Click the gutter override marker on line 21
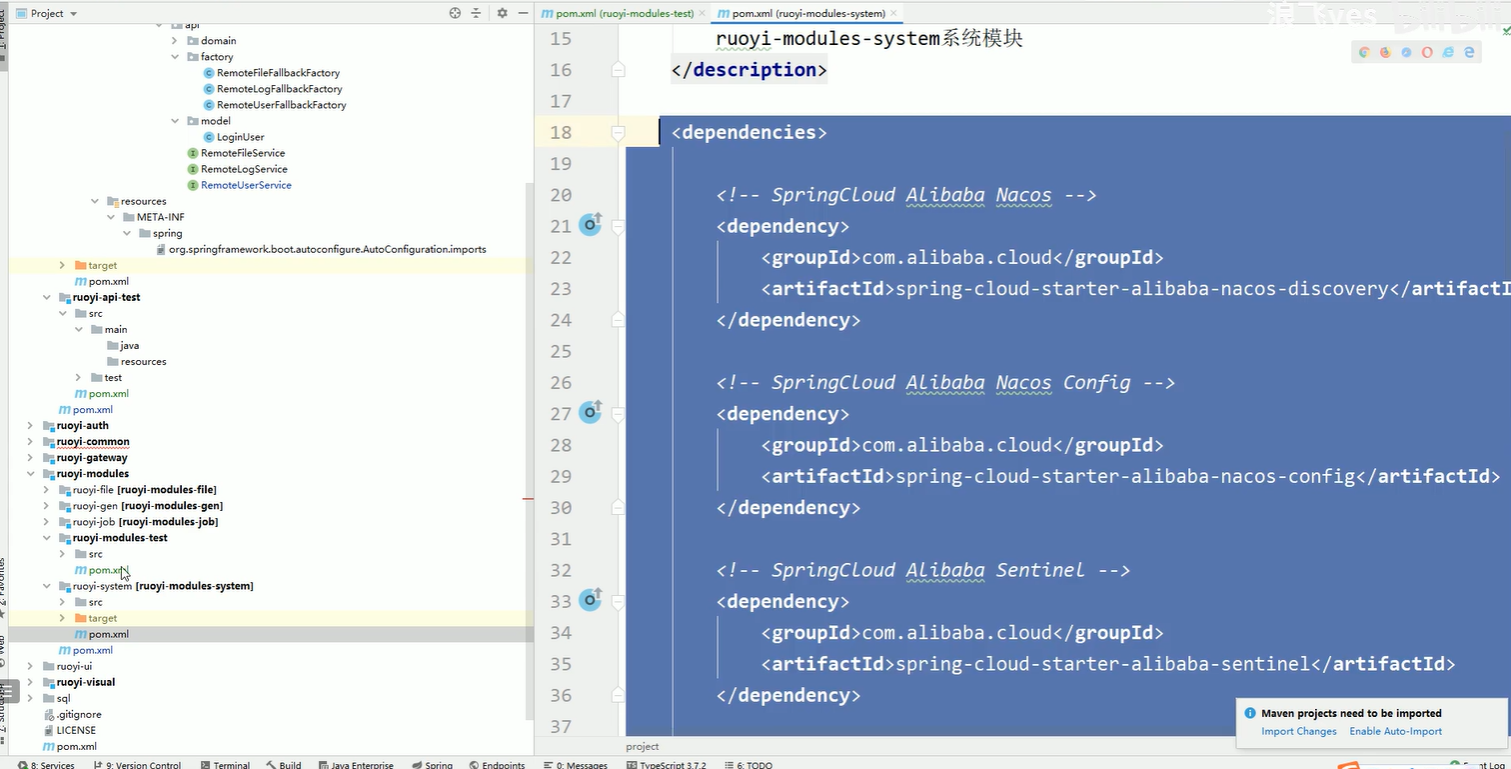The height and width of the screenshot is (769, 1511). click(x=591, y=225)
